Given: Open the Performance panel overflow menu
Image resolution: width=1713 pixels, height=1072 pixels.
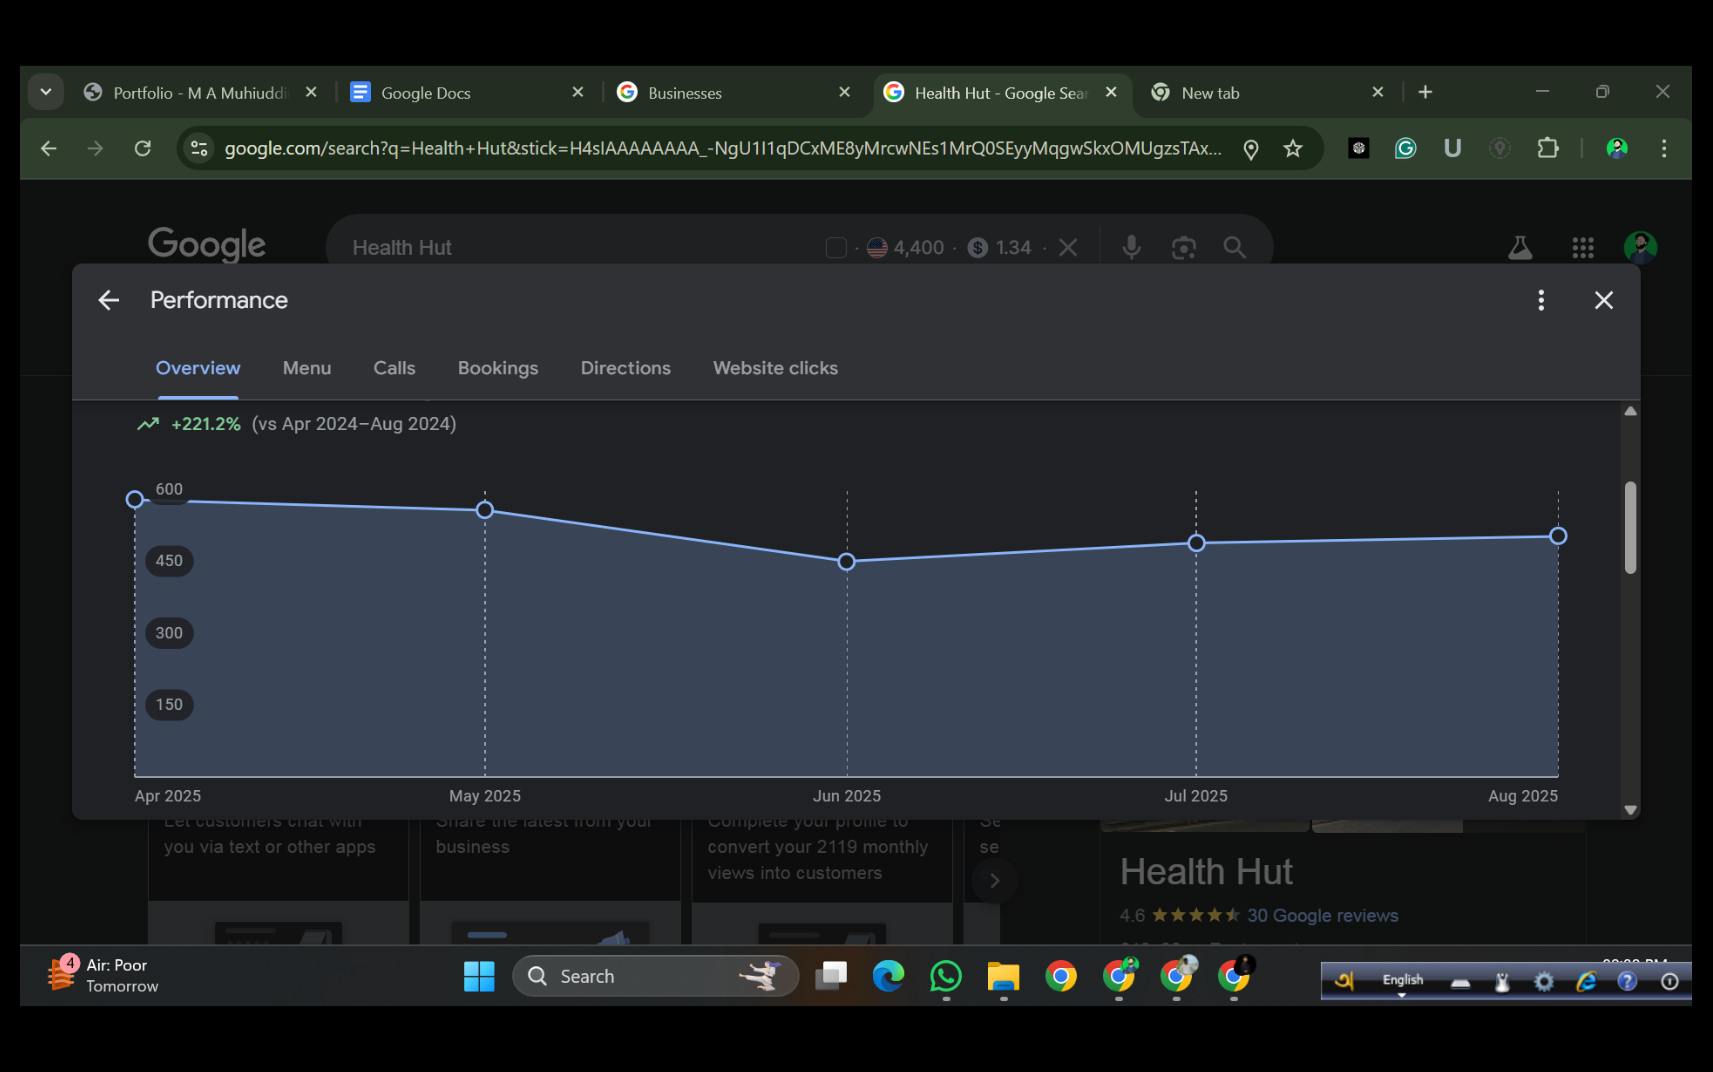Looking at the screenshot, I should pos(1541,300).
